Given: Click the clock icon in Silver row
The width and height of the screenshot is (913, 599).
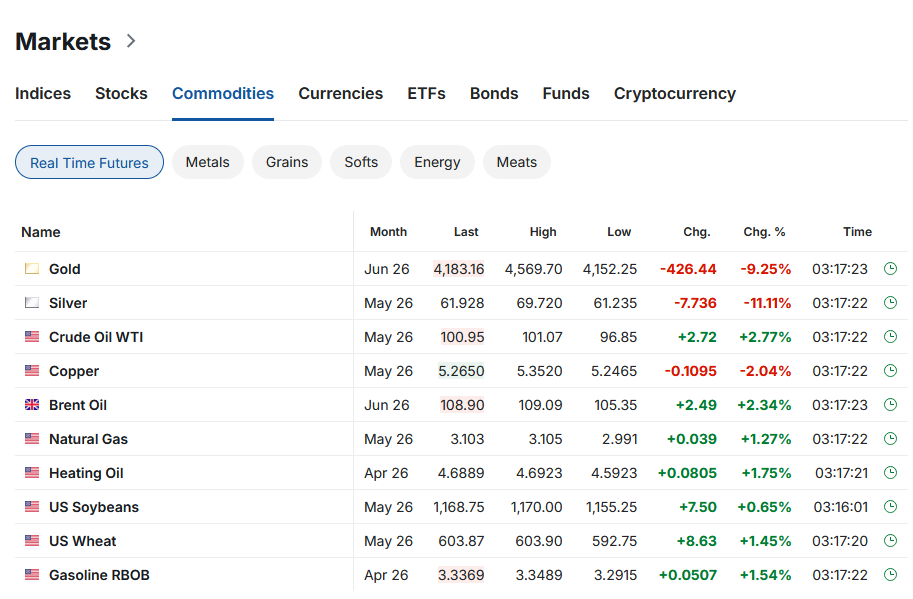Looking at the screenshot, I should coord(890,303).
